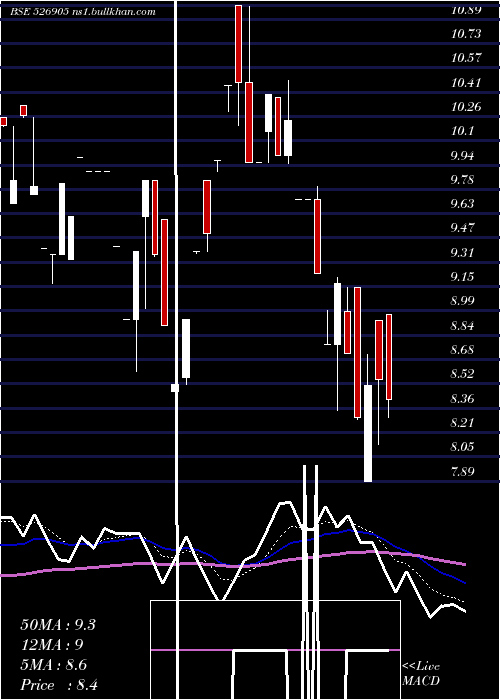This screenshot has height=700, width=500.
Task: Select the white candle reaching the 7.89 low
Action: (368, 433)
